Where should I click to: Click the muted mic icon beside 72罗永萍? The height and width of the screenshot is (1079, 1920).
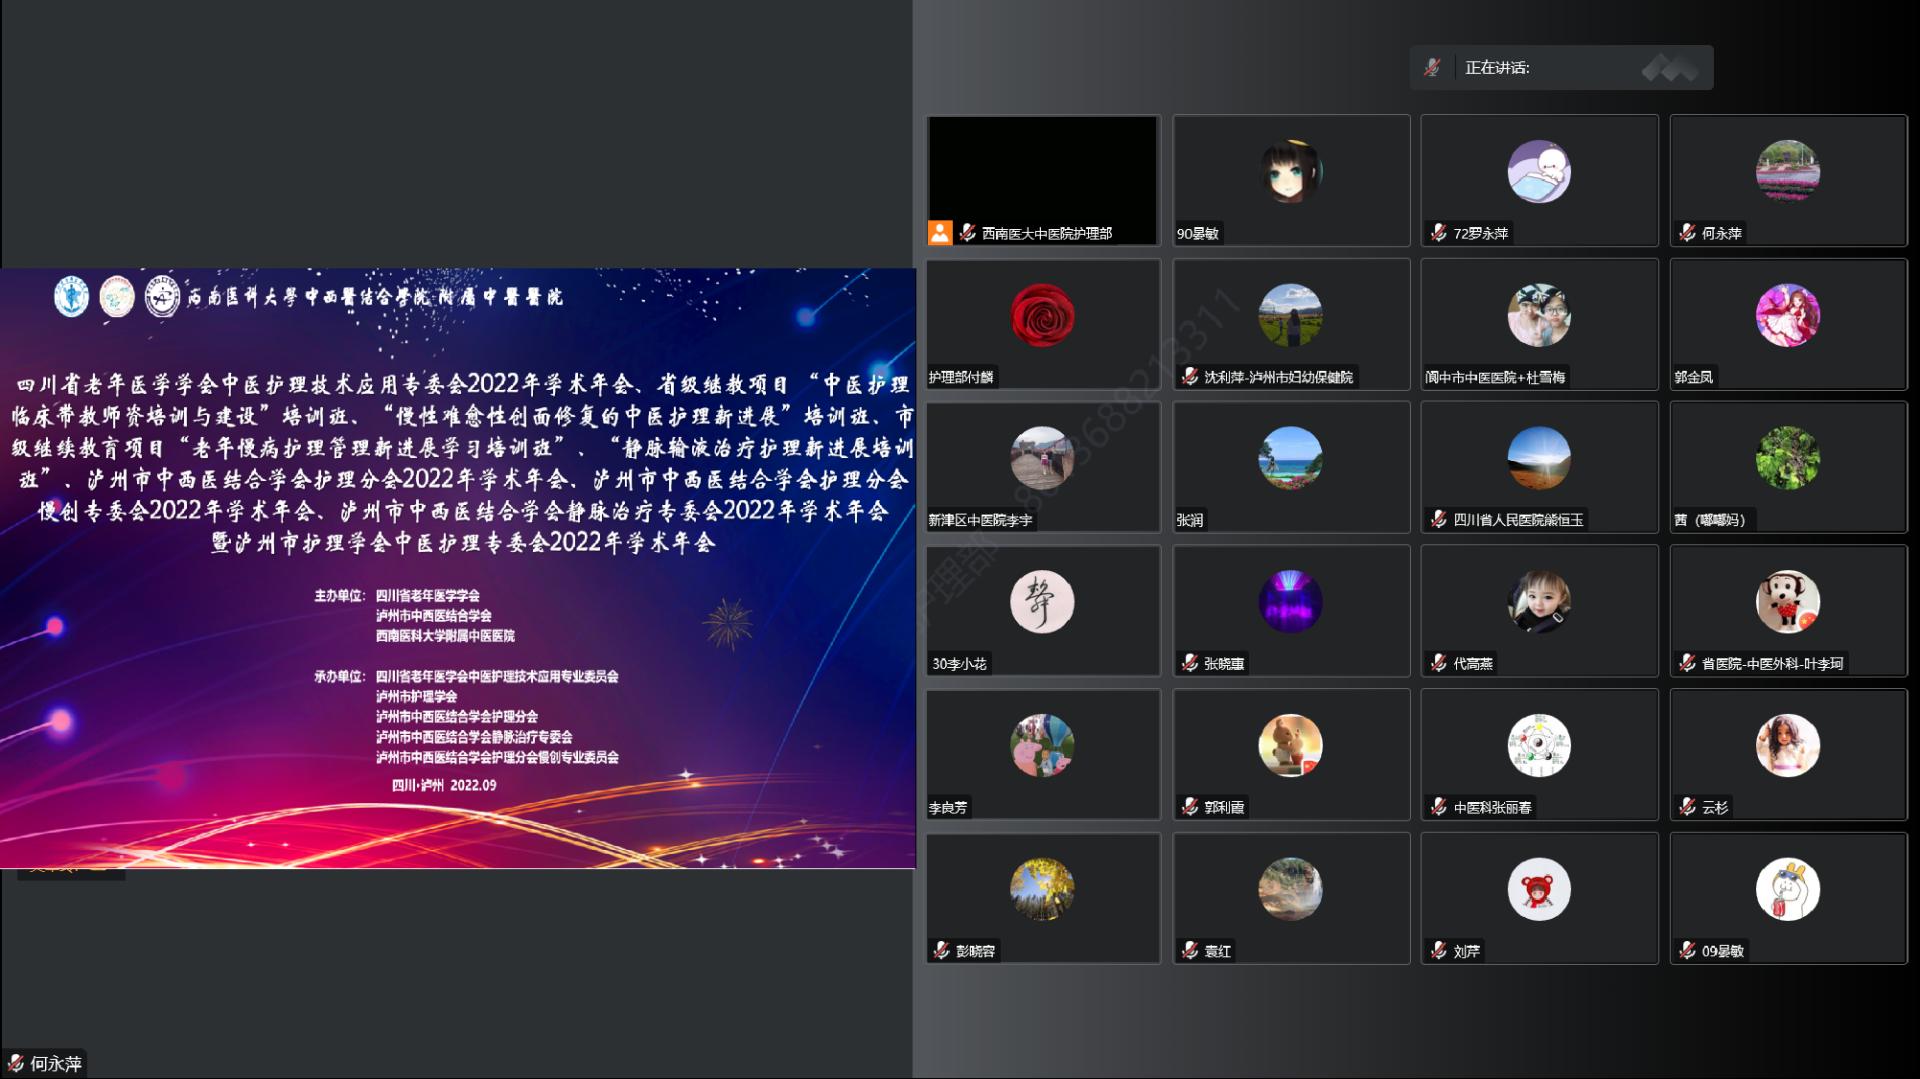(1438, 233)
